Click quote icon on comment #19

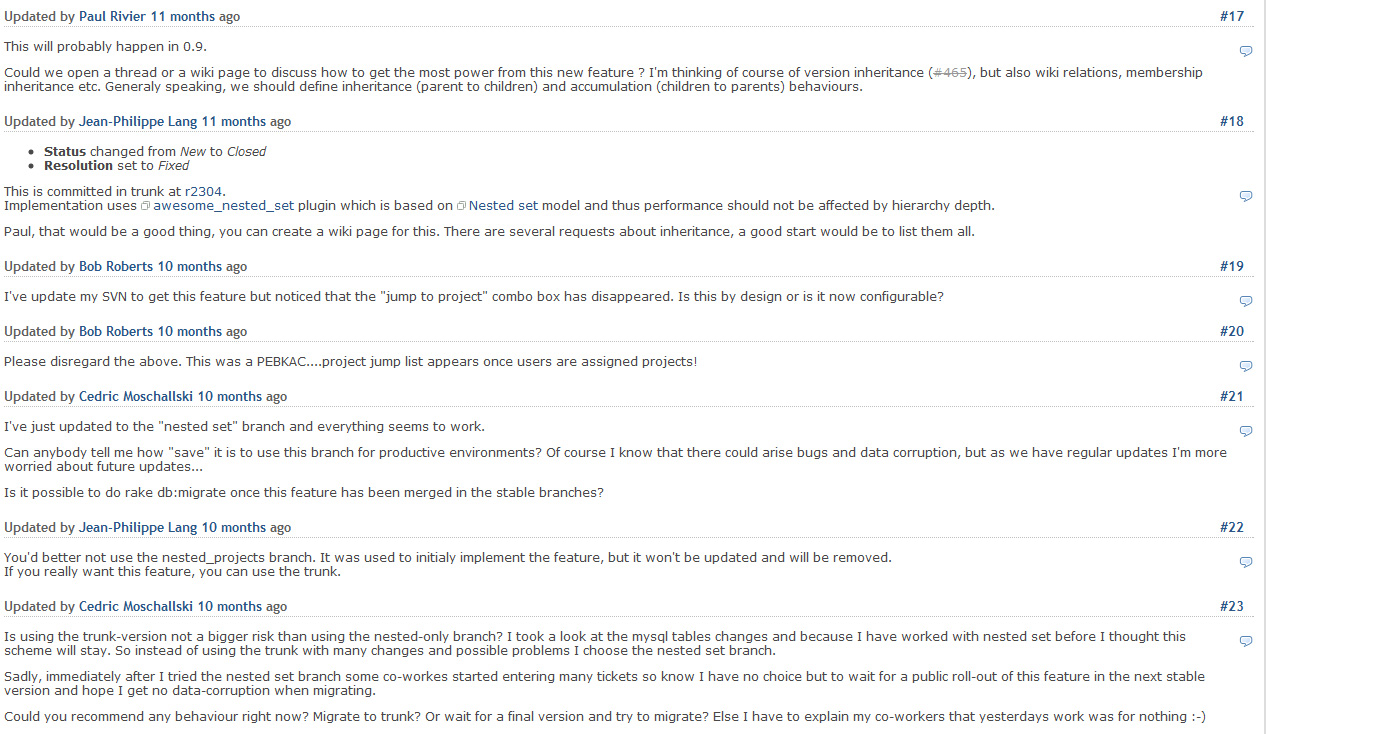click(x=1246, y=301)
